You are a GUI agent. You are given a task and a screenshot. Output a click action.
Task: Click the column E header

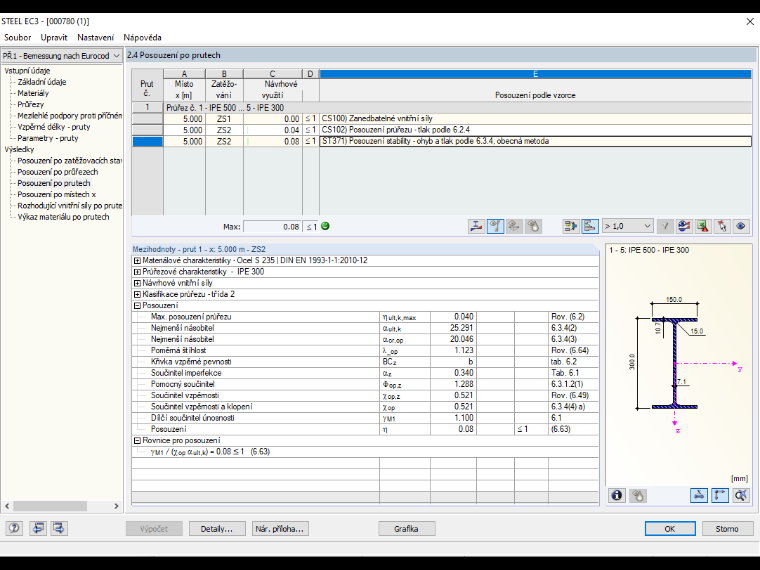(535, 74)
